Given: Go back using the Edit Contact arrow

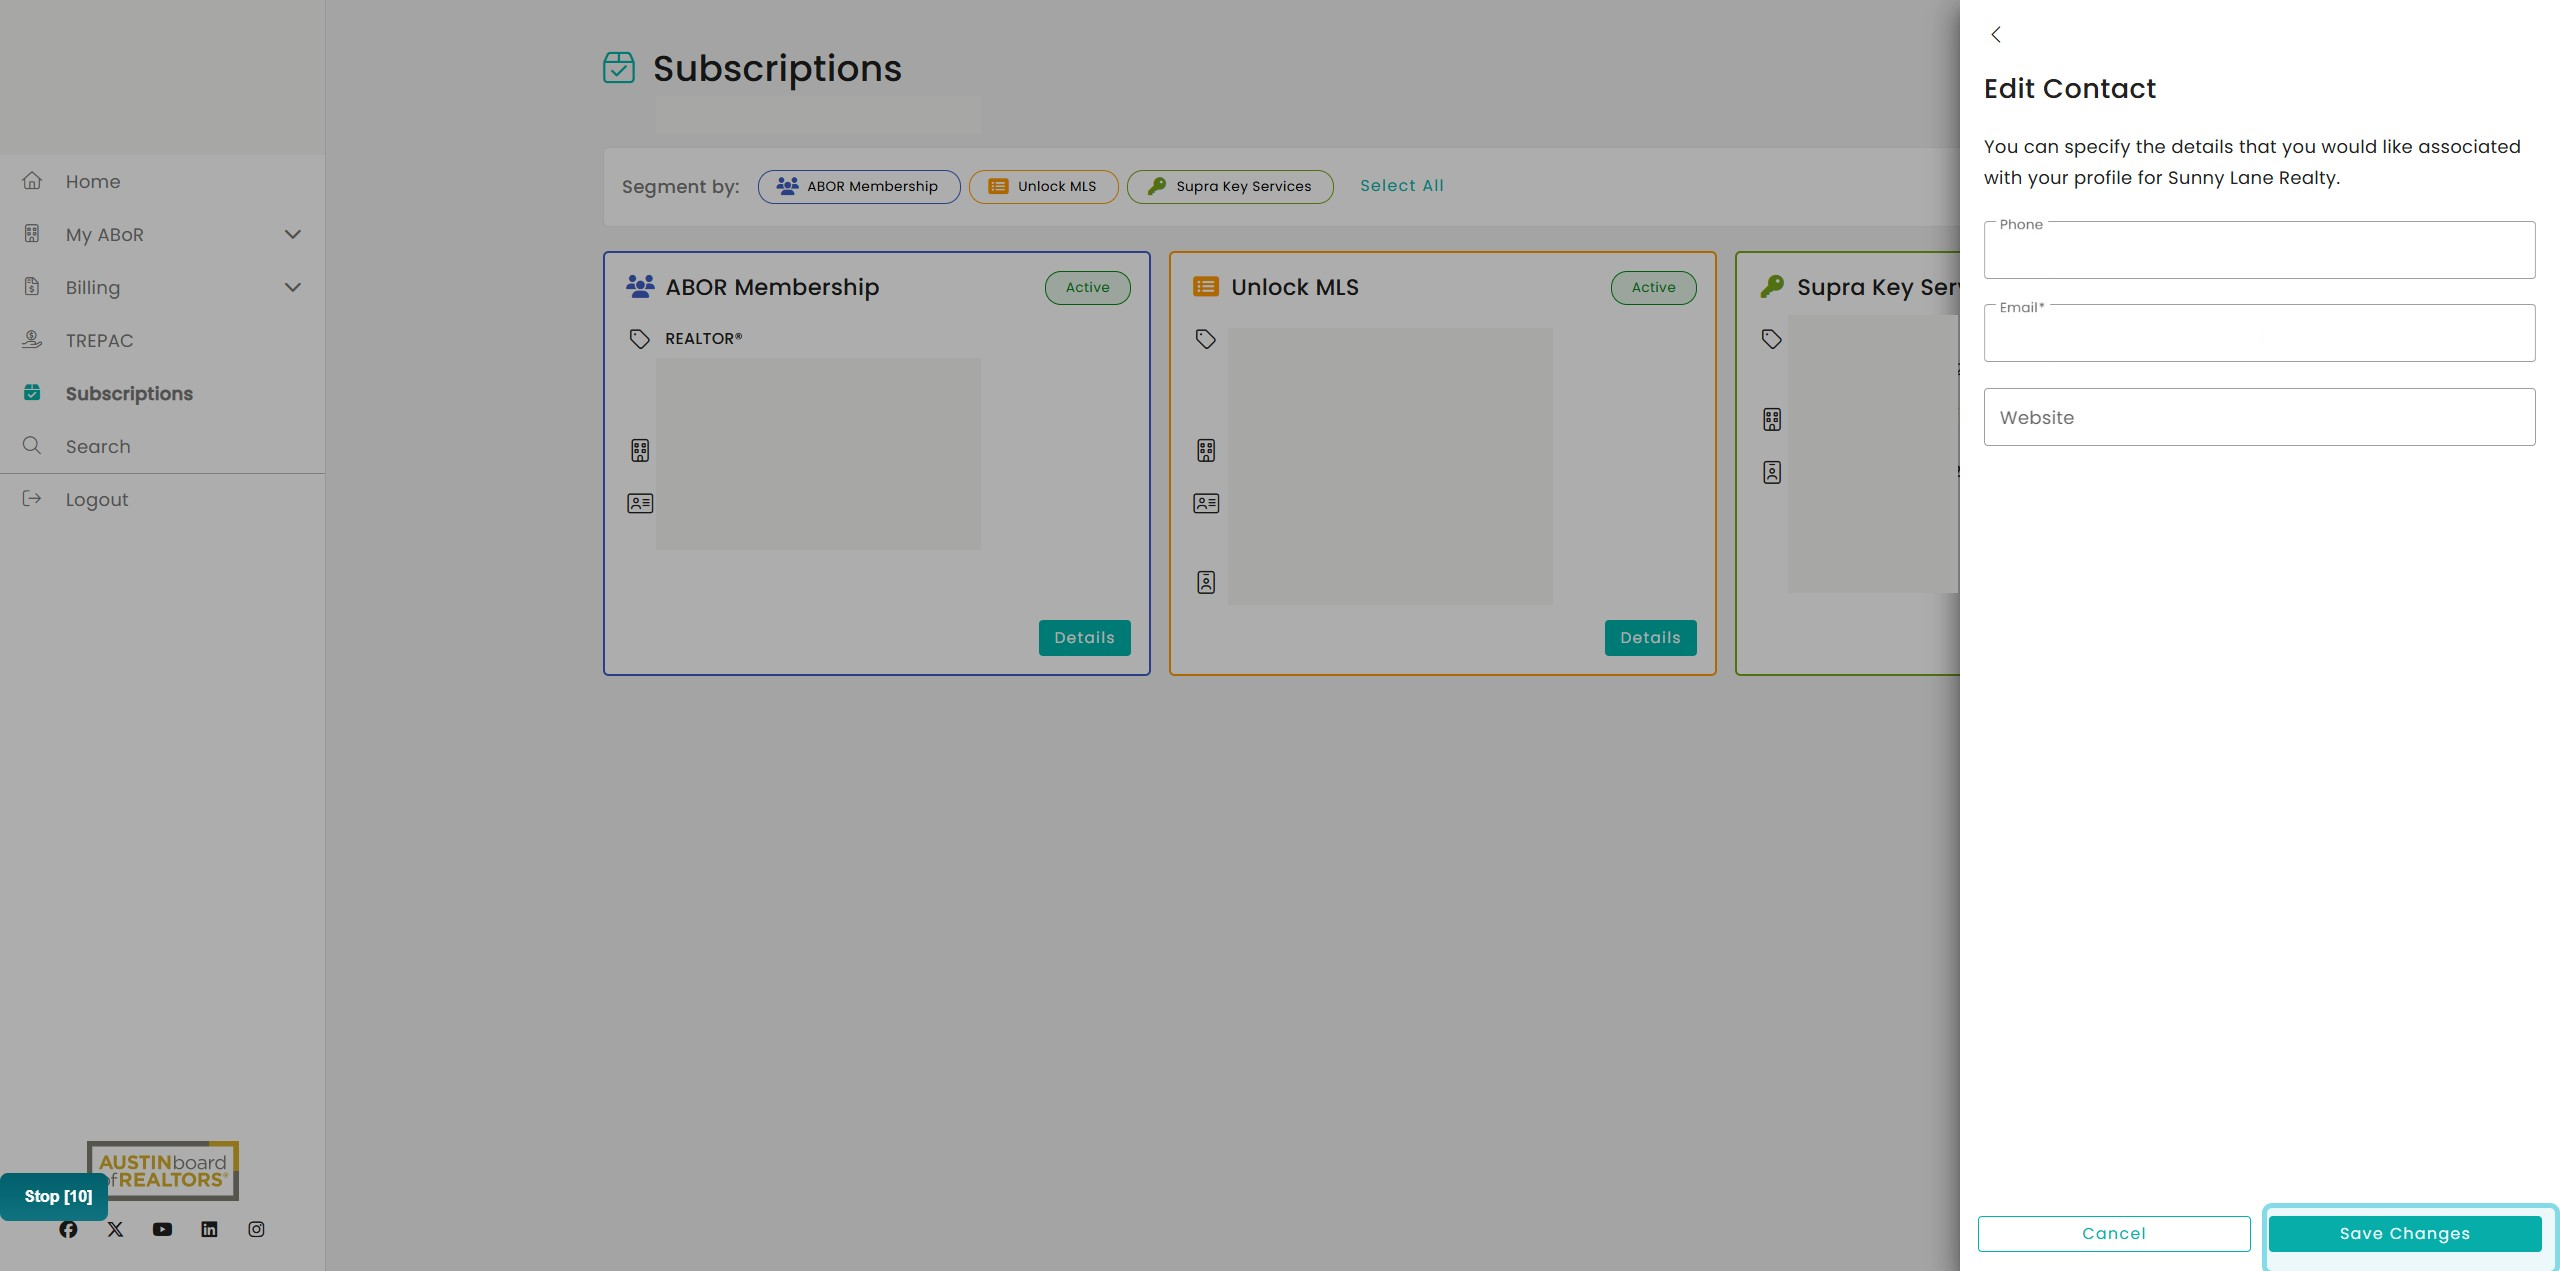Looking at the screenshot, I should [x=1996, y=35].
